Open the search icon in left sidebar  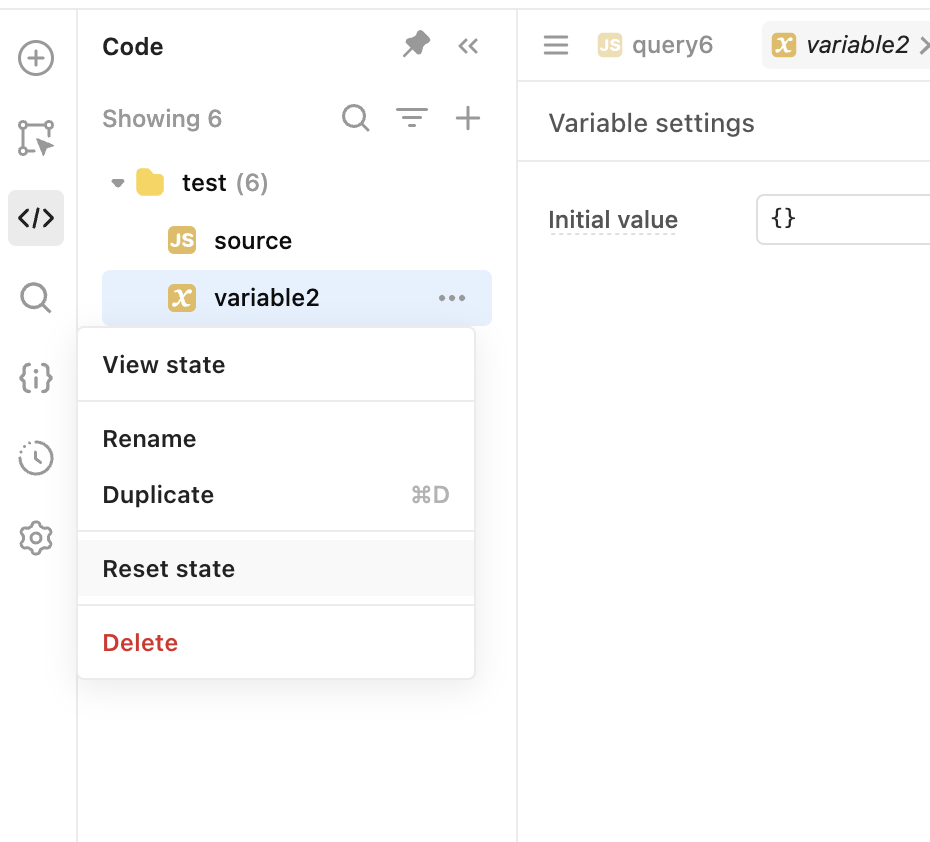pos(36,298)
